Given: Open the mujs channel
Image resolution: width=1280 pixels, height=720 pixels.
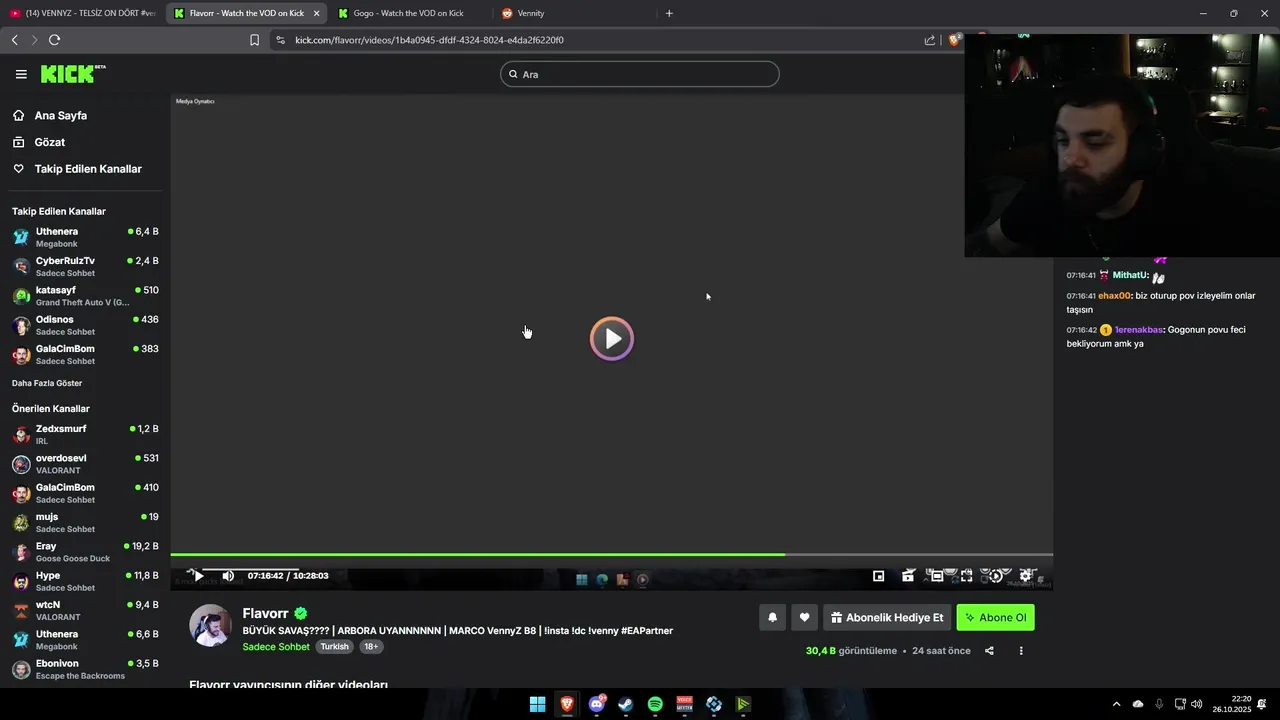Looking at the screenshot, I should [85, 522].
